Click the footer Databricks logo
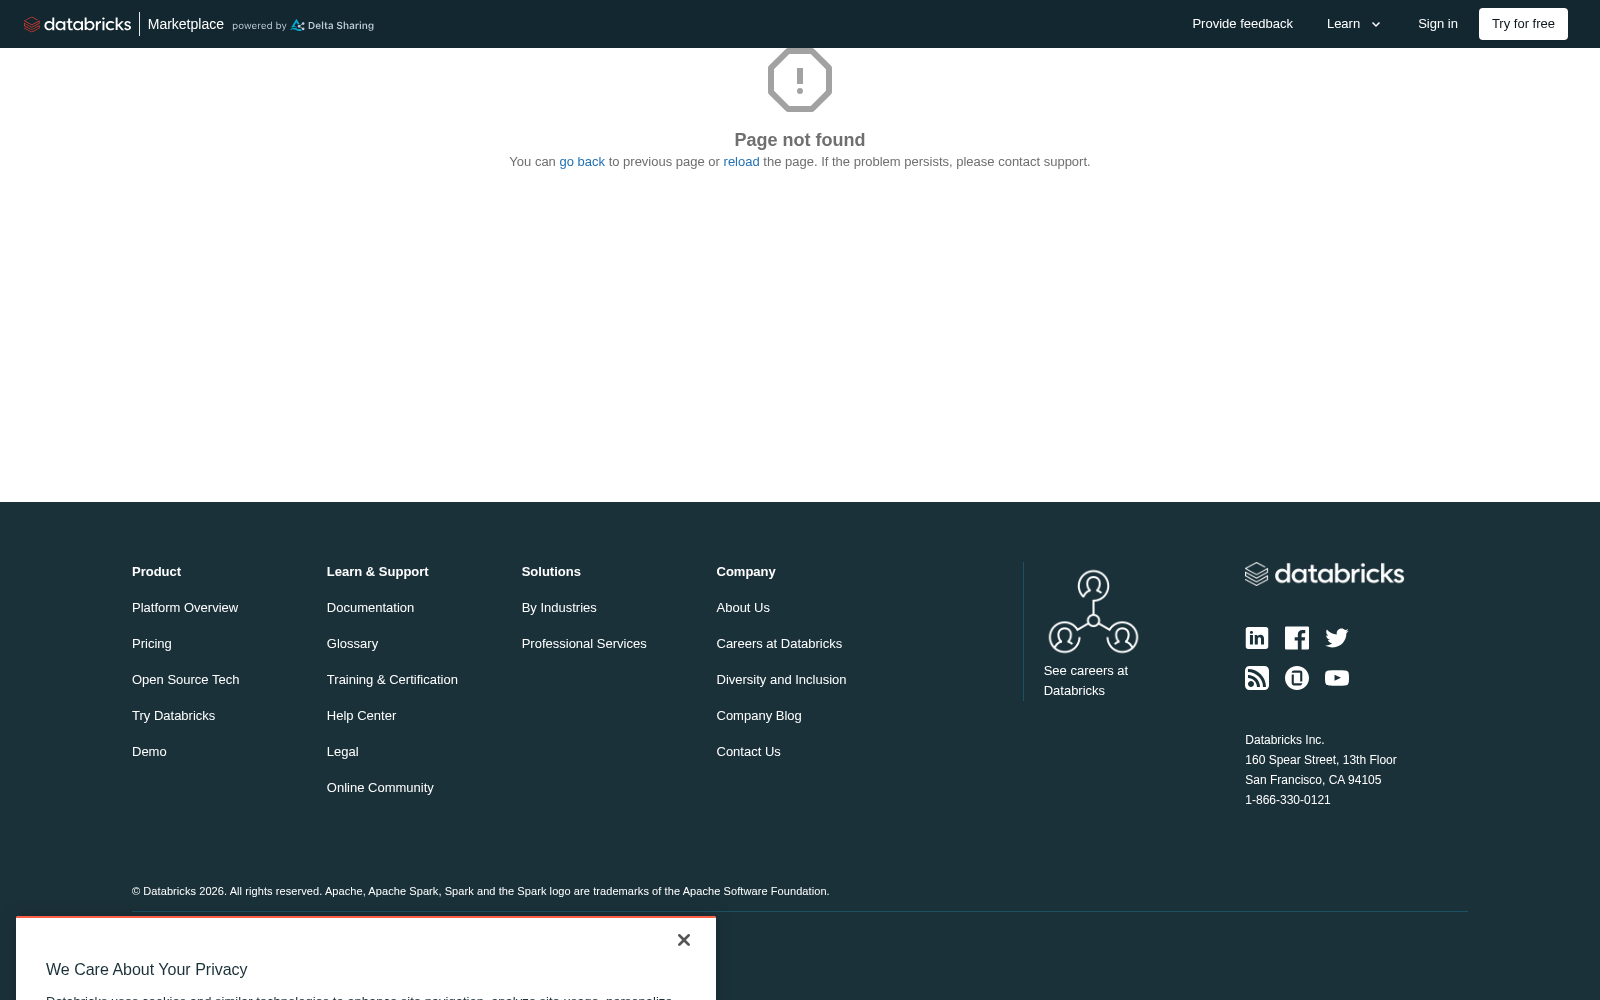Viewport: 1600px width, 1000px height. click(1324, 573)
